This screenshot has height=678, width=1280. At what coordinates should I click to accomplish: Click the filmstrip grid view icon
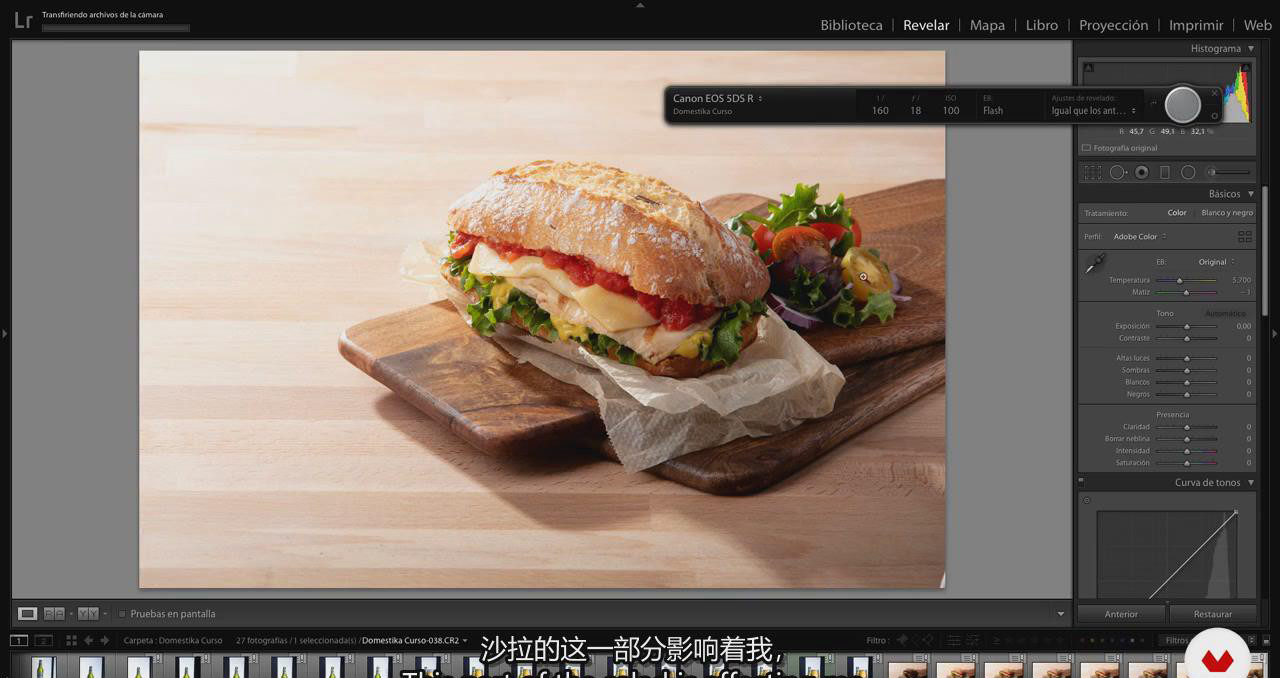71,640
